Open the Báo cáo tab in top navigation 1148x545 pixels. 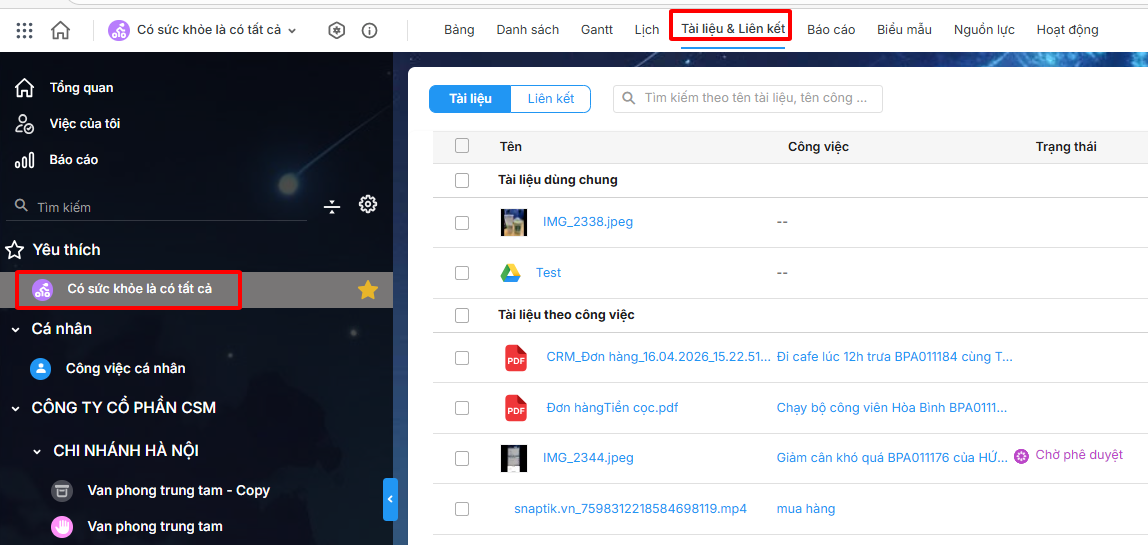tap(831, 30)
